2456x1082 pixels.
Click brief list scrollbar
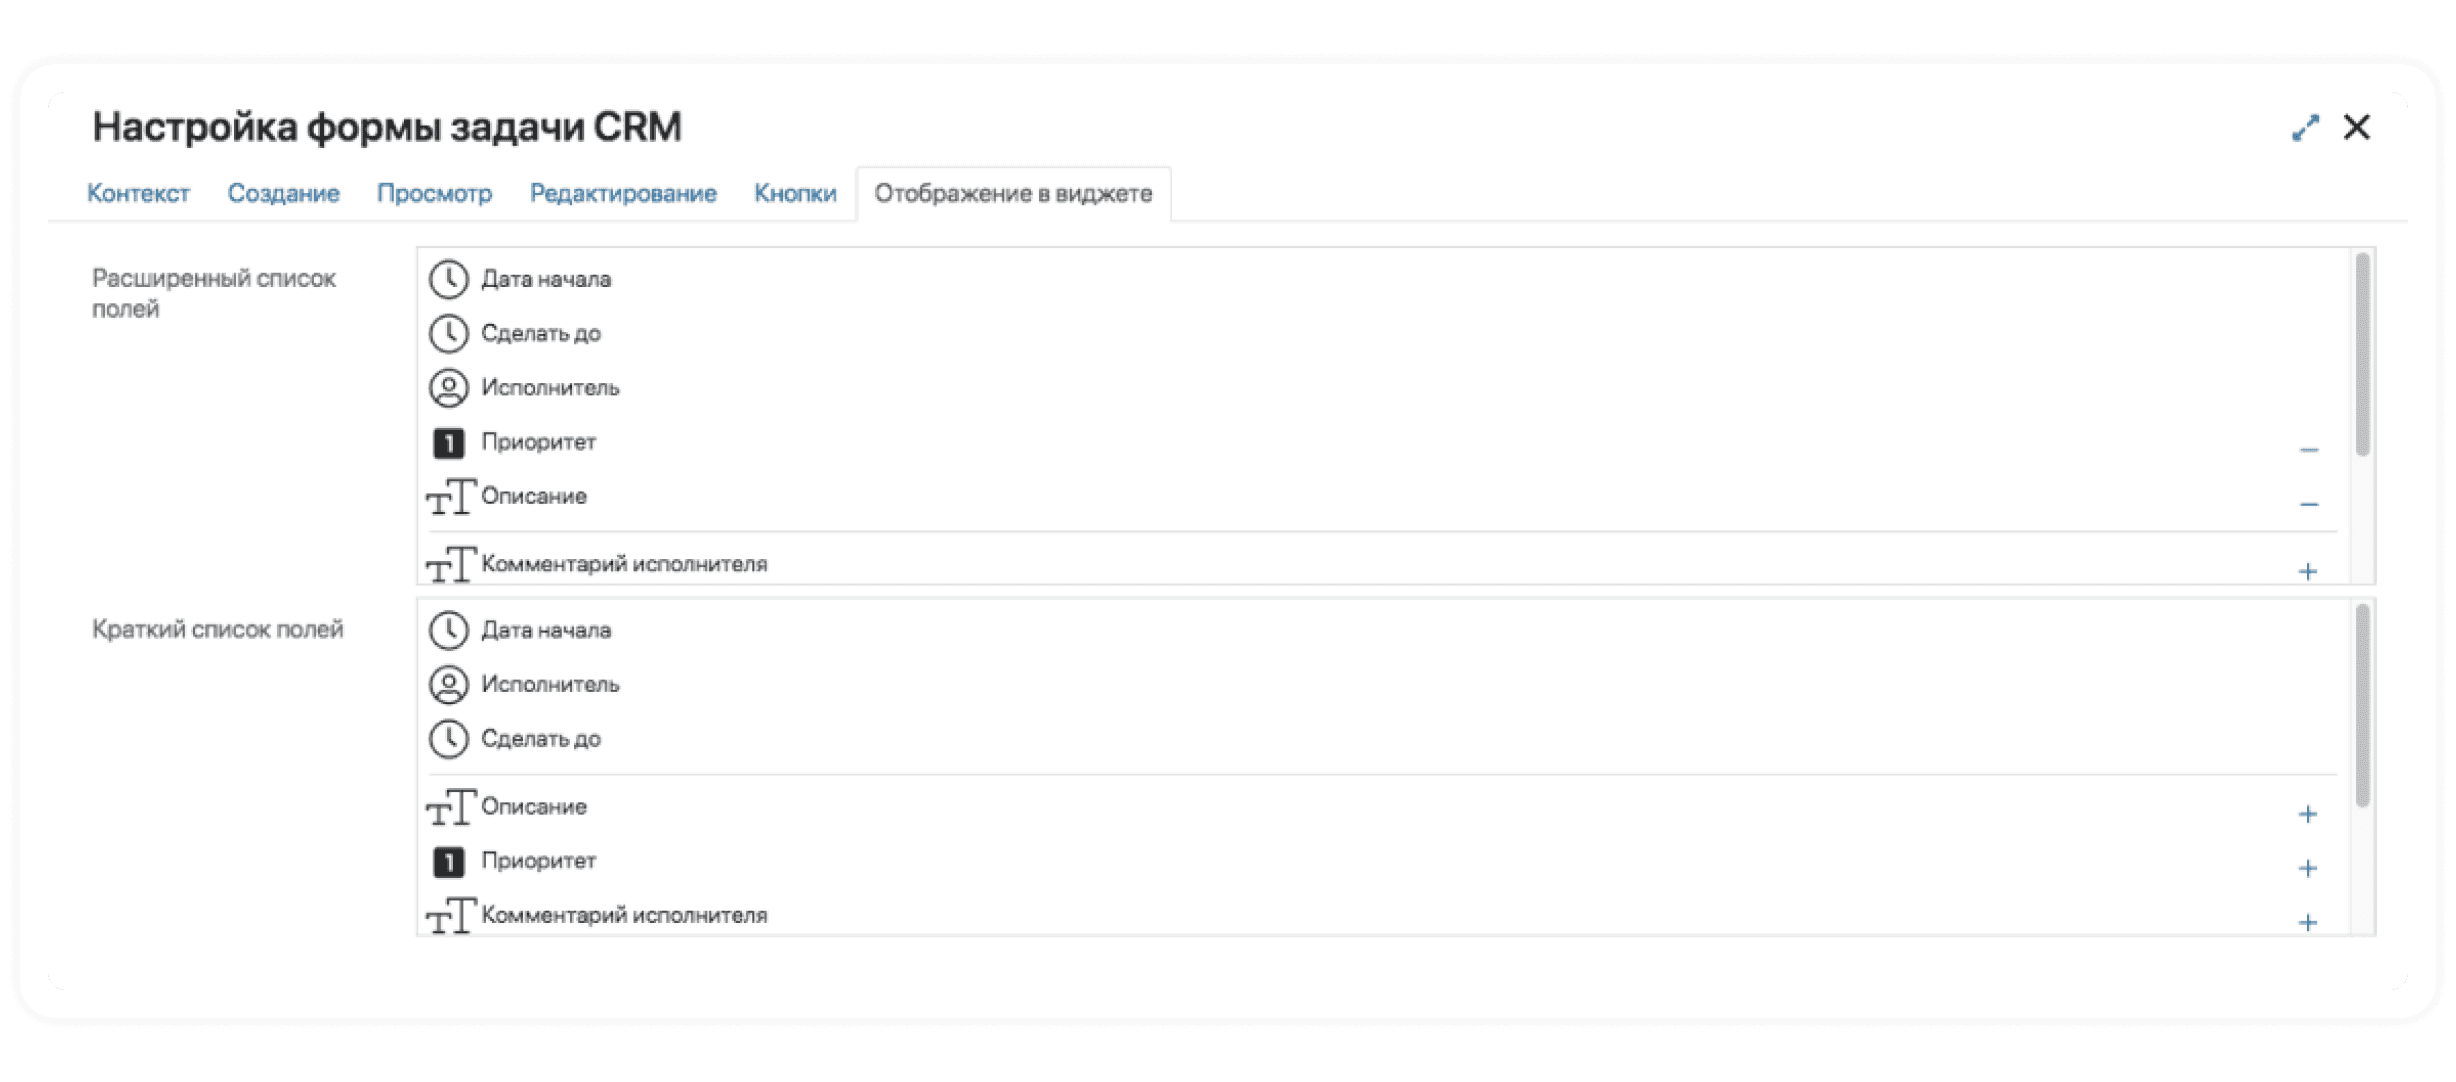2362,705
